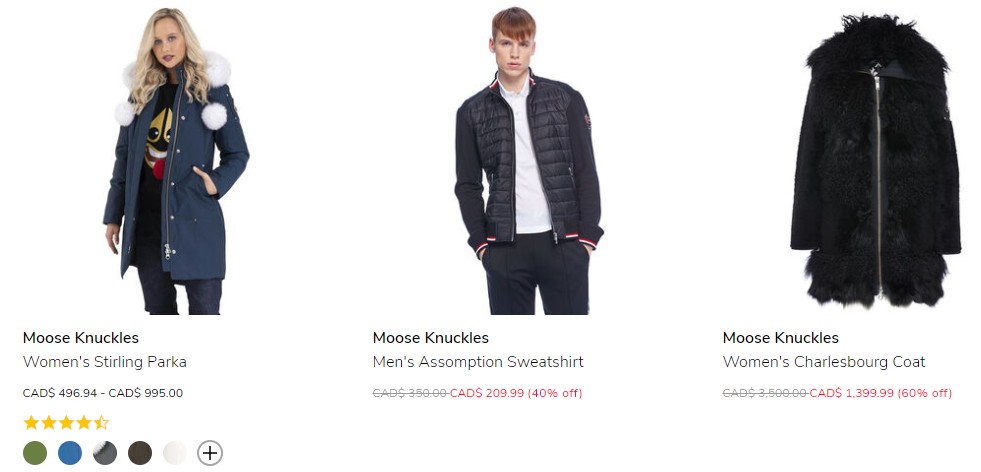Open the Stirling Parka star rating reviews
This screenshot has height=472, width=981.
(x=66, y=423)
